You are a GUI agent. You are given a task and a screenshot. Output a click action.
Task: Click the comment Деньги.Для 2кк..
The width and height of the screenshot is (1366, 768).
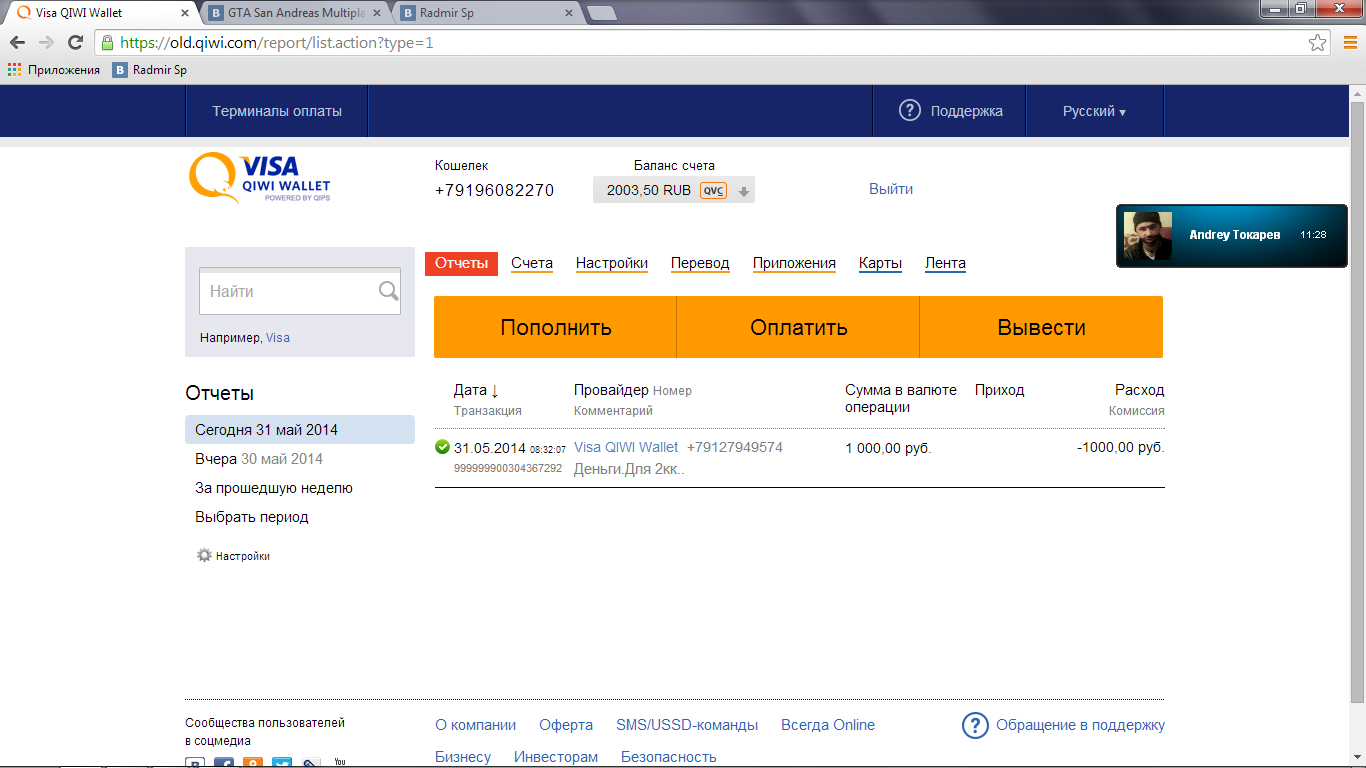(x=629, y=469)
